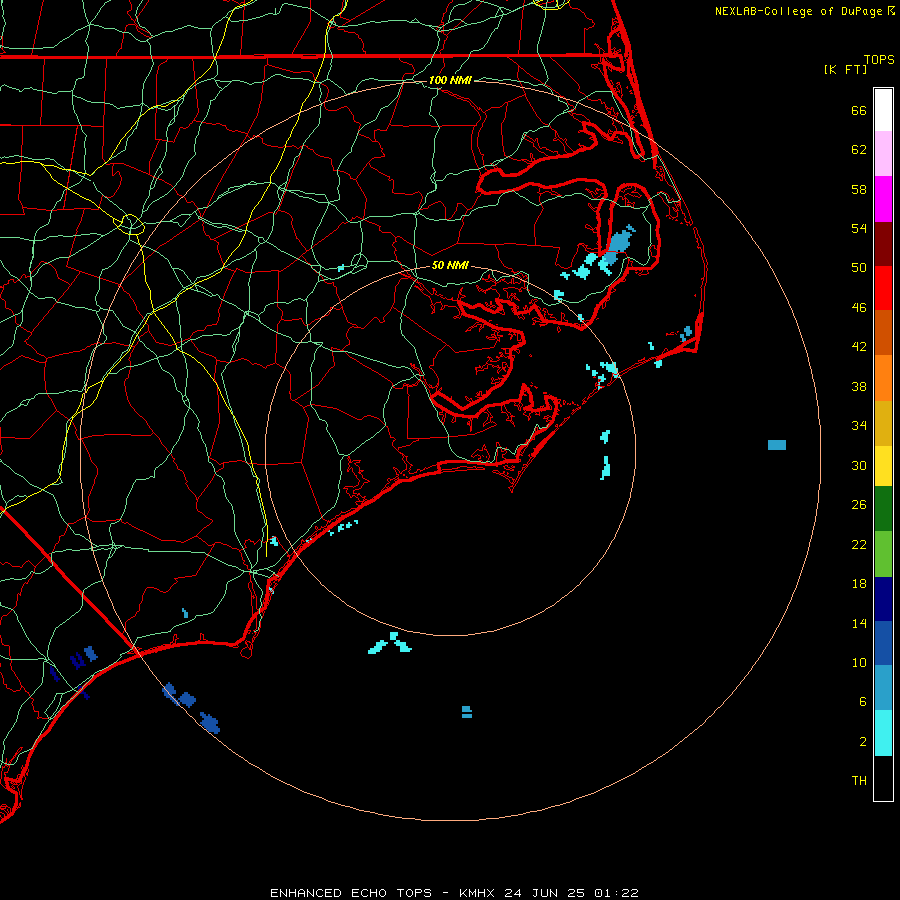The height and width of the screenshot is (900, 900).
Task: Click the legend value '22'
Action: click(859, 545)
